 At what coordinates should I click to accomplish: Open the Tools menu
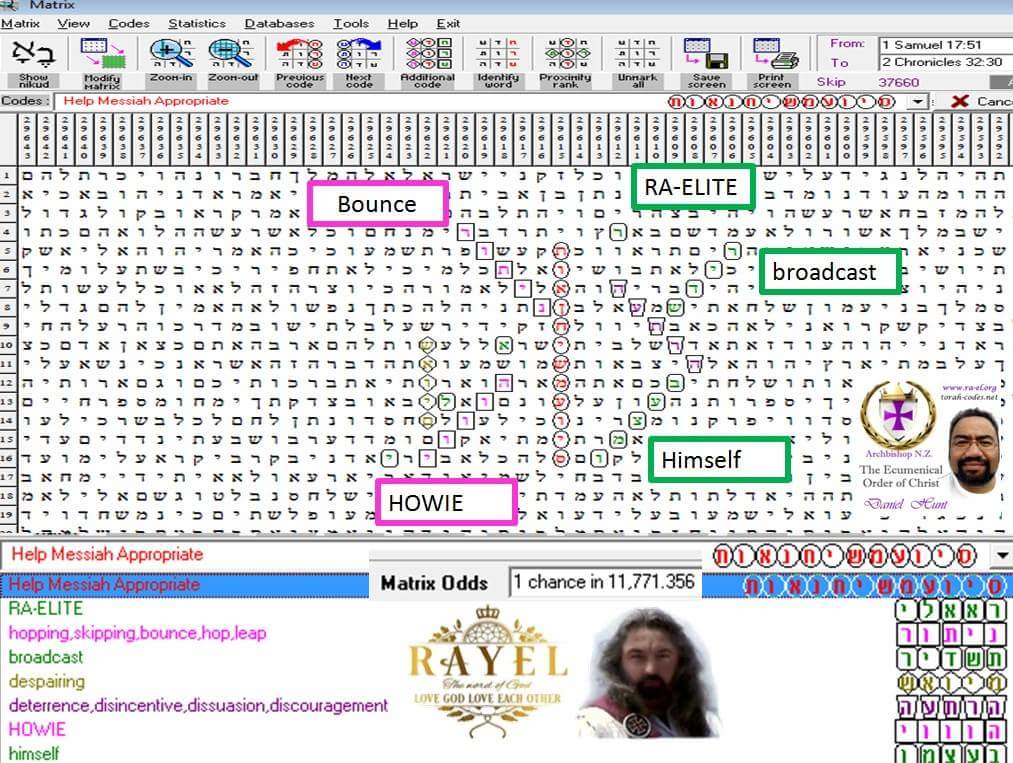[x=351, y=23]
